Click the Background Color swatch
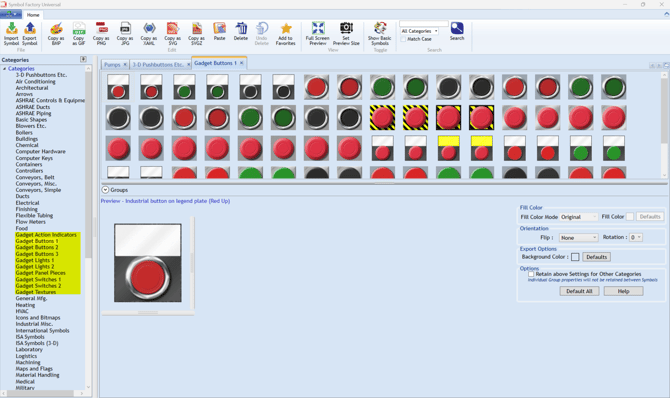This screenshot has height=398, width=670. click(x=575, y=257)
